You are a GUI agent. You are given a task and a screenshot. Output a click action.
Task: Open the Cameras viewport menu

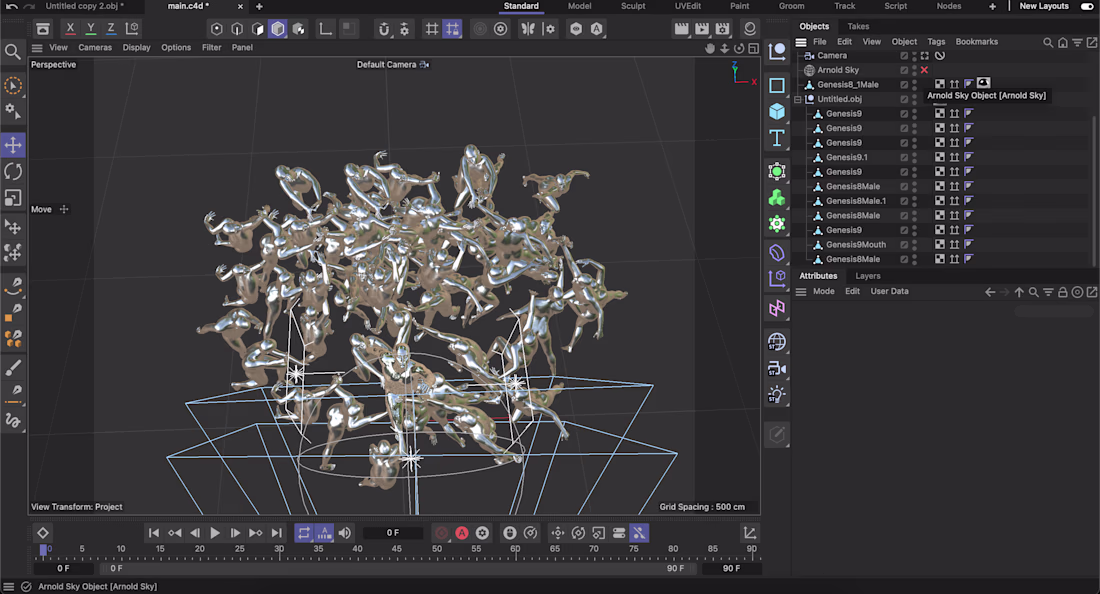(x=95, y=47)
